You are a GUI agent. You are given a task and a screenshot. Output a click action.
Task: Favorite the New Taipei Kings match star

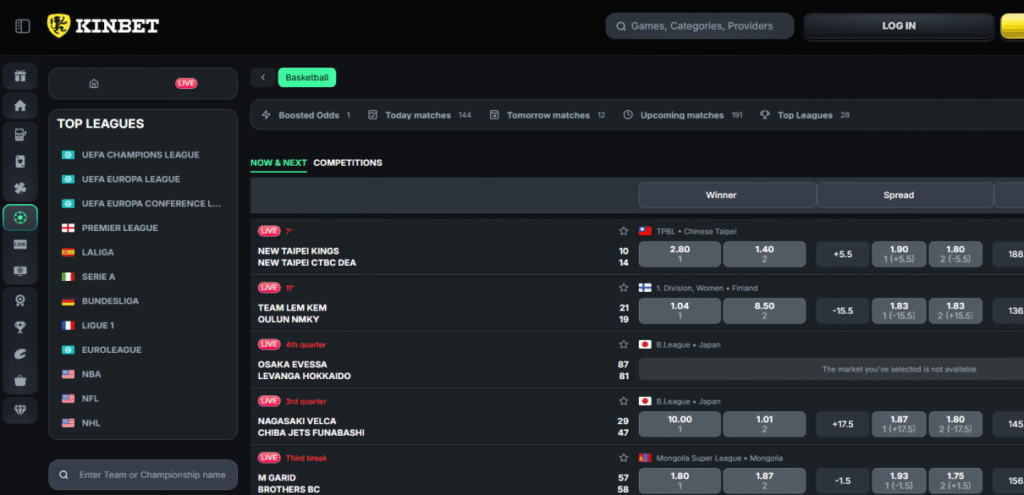pos(623,231)
